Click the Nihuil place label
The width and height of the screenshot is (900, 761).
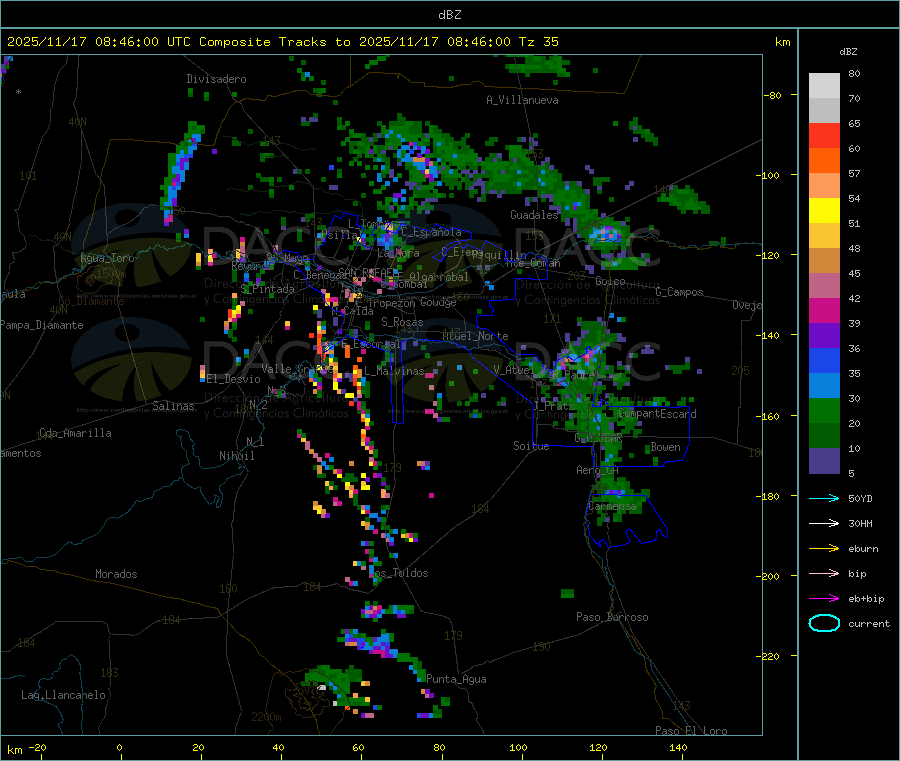[x=236, y=456]
